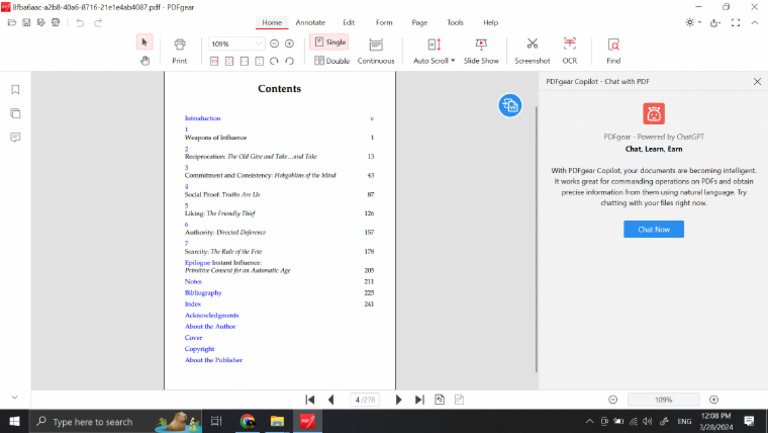Open the theme brightness dropdown
This screenshot has height=433, width=768.
pos(693,23)
